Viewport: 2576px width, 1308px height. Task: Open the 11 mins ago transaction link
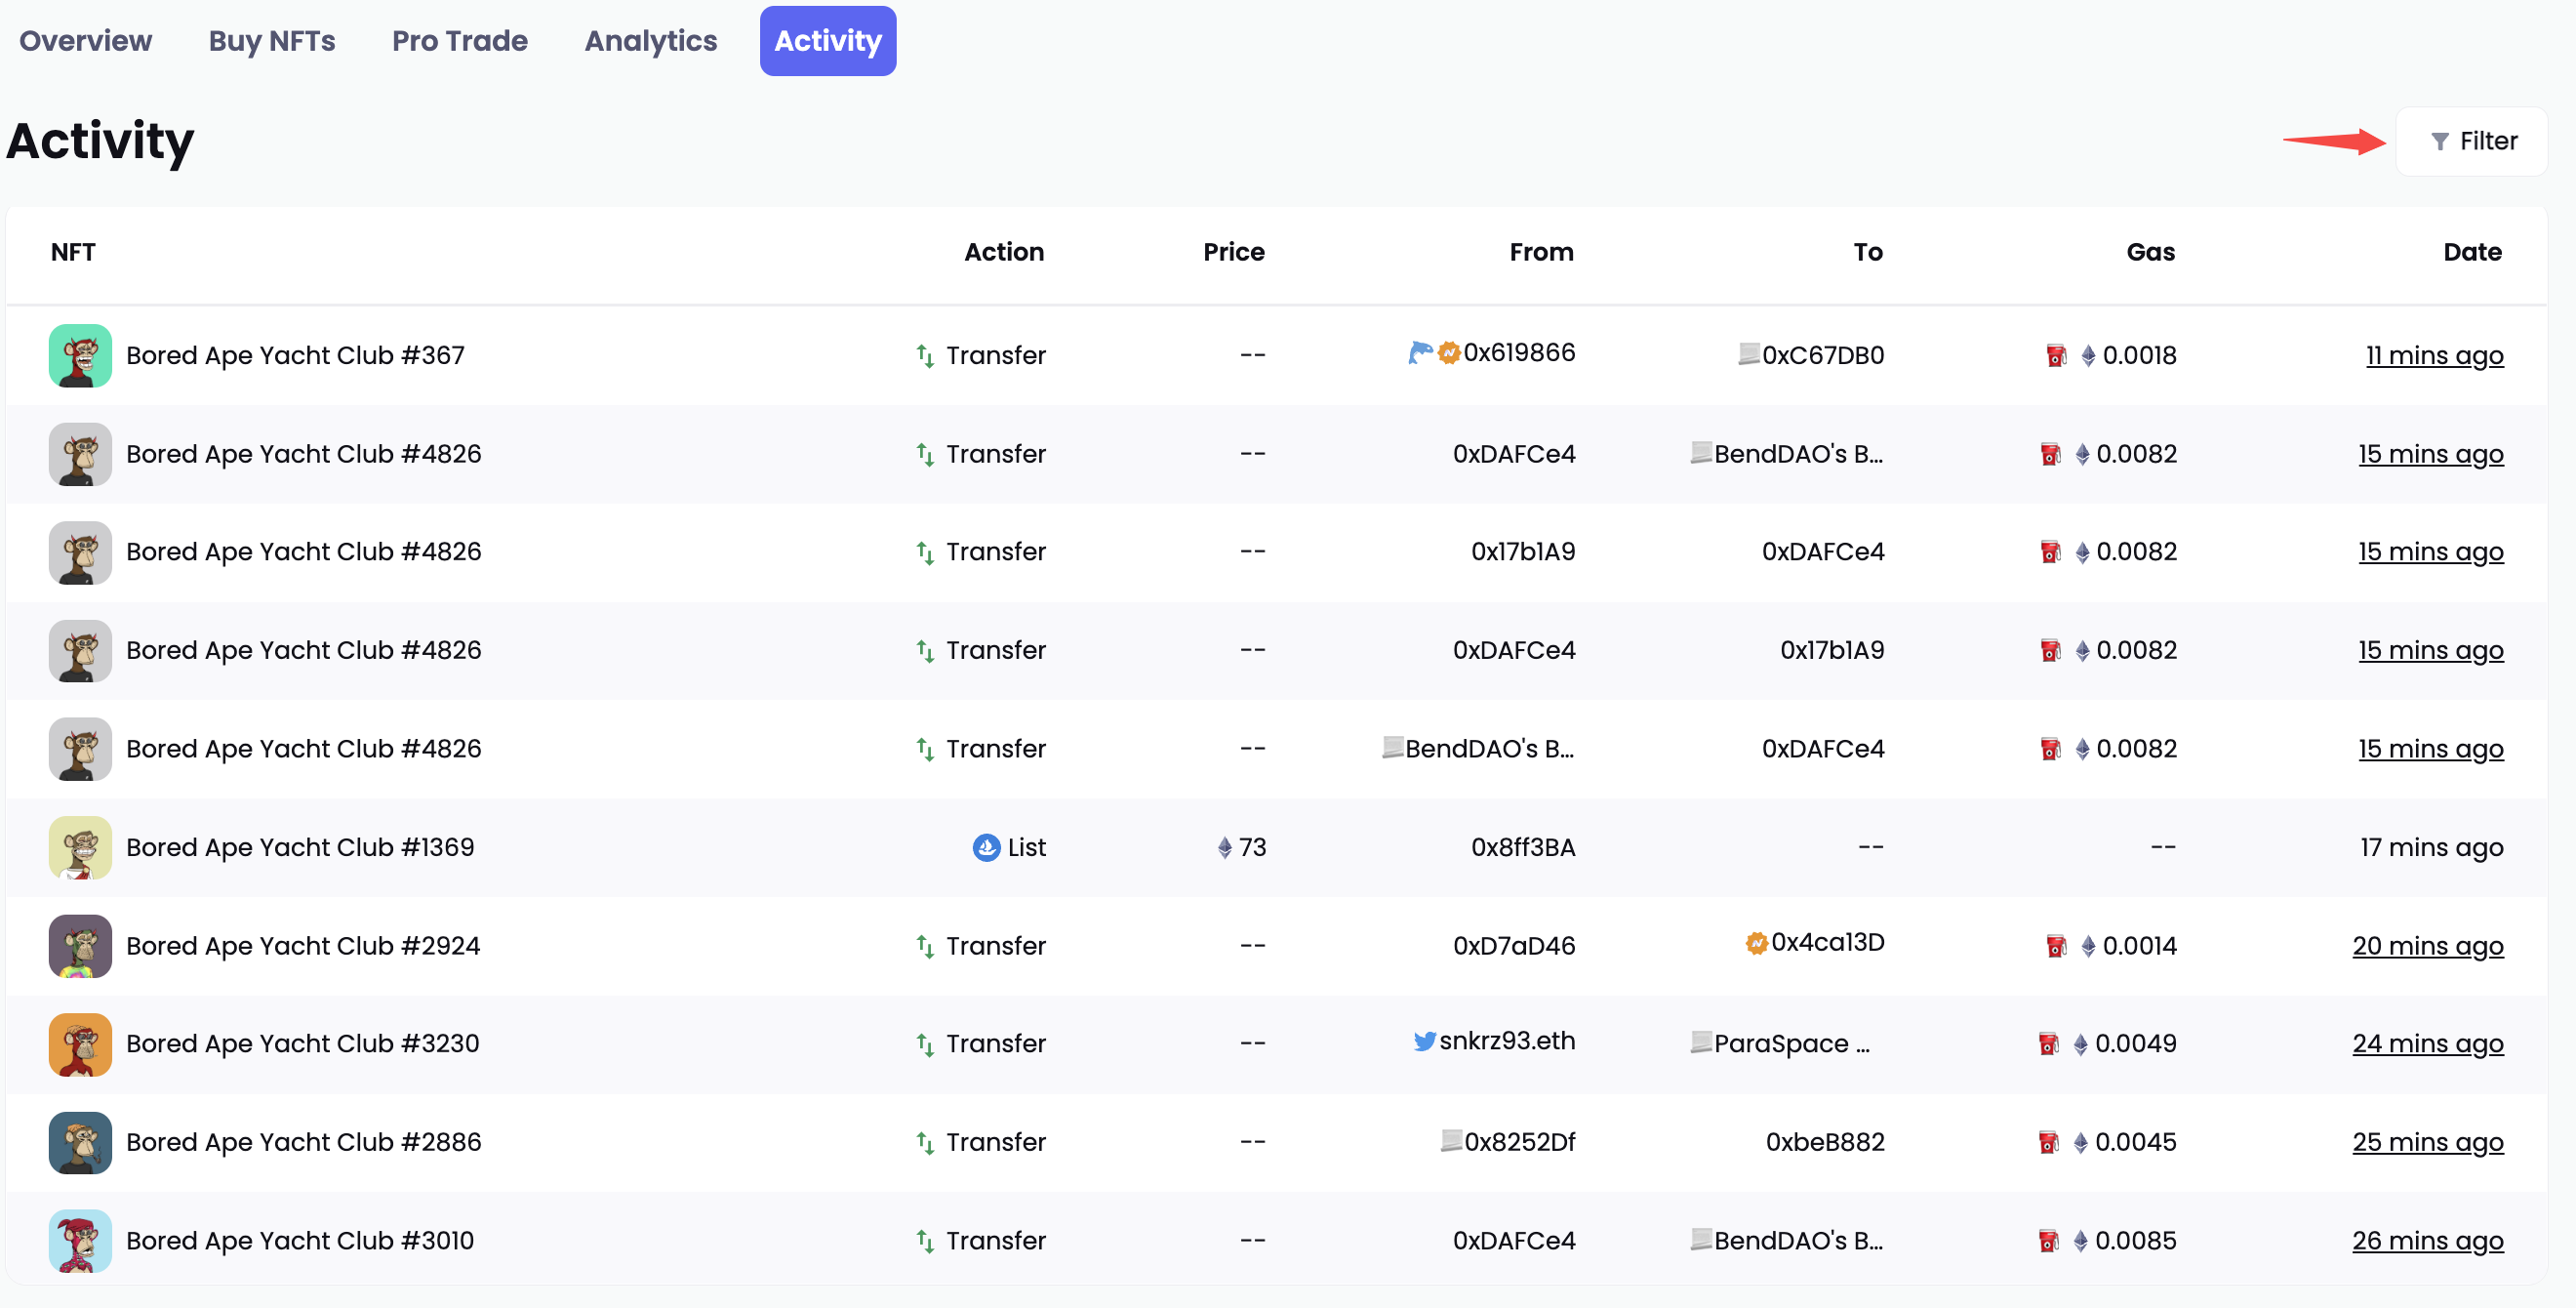[2433, 355]
